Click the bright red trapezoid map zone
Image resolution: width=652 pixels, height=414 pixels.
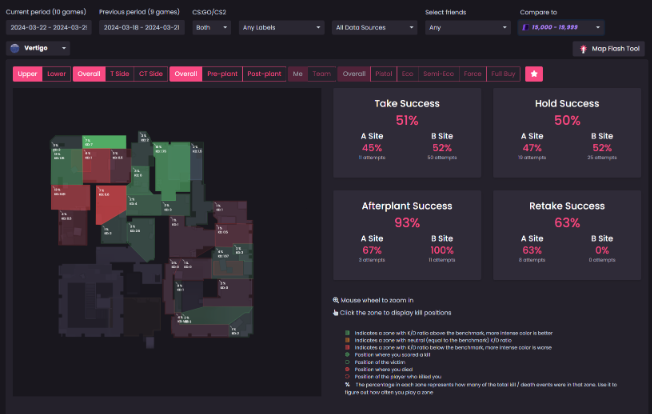[x=109, y=203]
